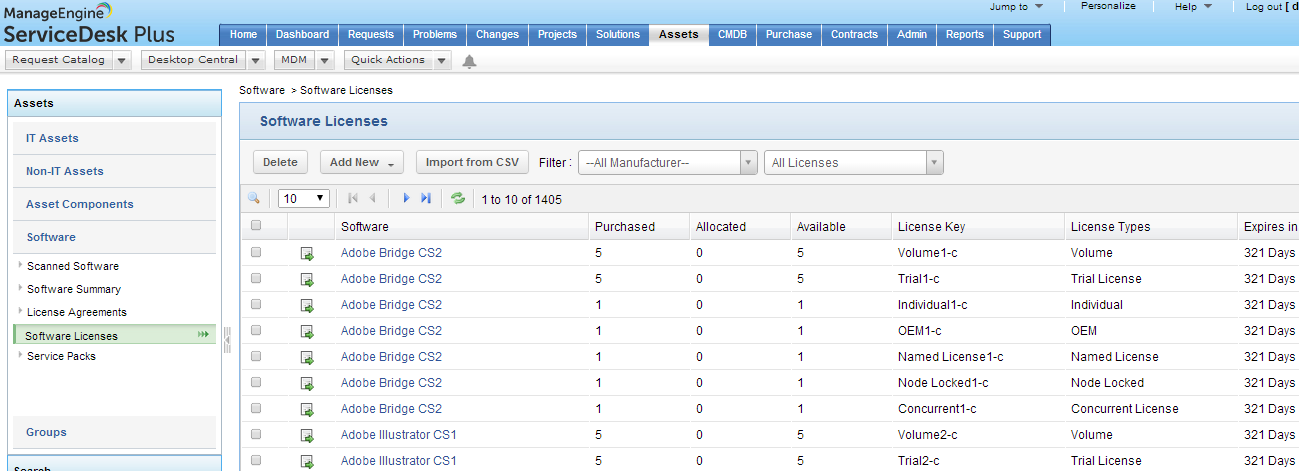Open Service Packs in sidebar
1299x471 pixels.
point(61,356)
